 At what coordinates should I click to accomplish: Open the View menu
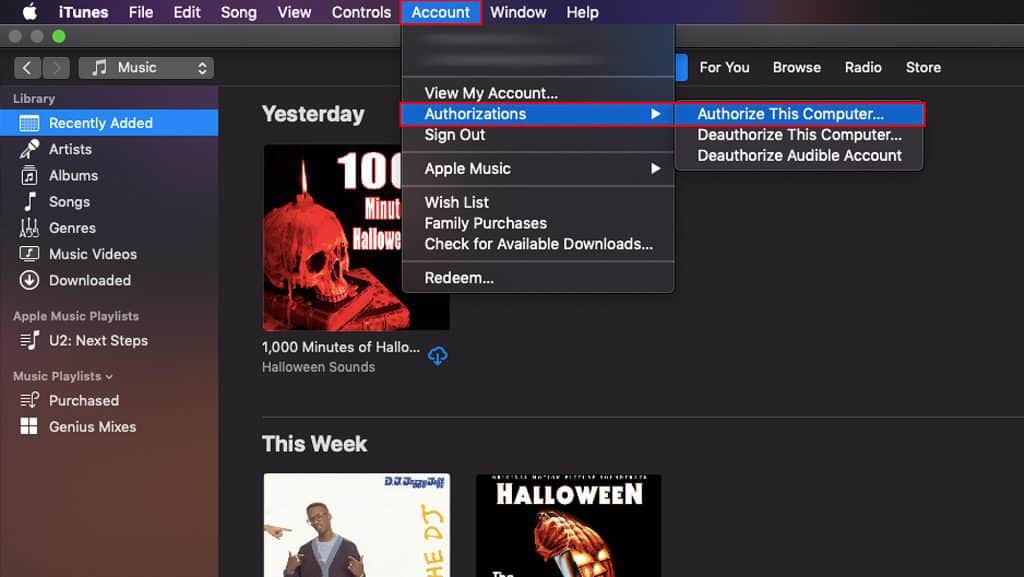pyautogui.click(x=294, y=12)
